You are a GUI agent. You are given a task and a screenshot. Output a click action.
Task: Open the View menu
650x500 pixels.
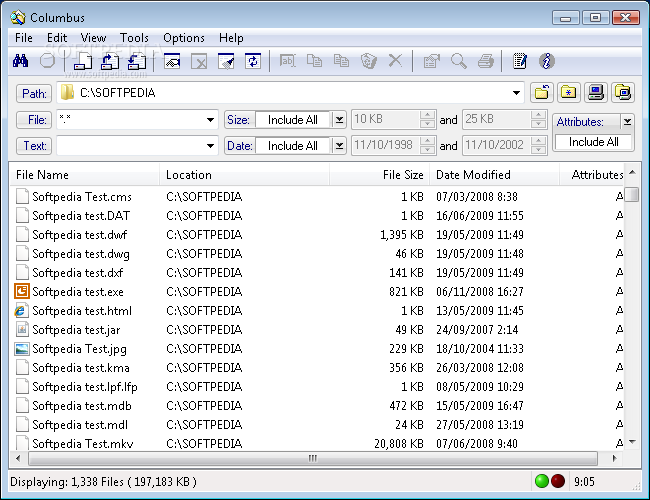pos(93,38)
